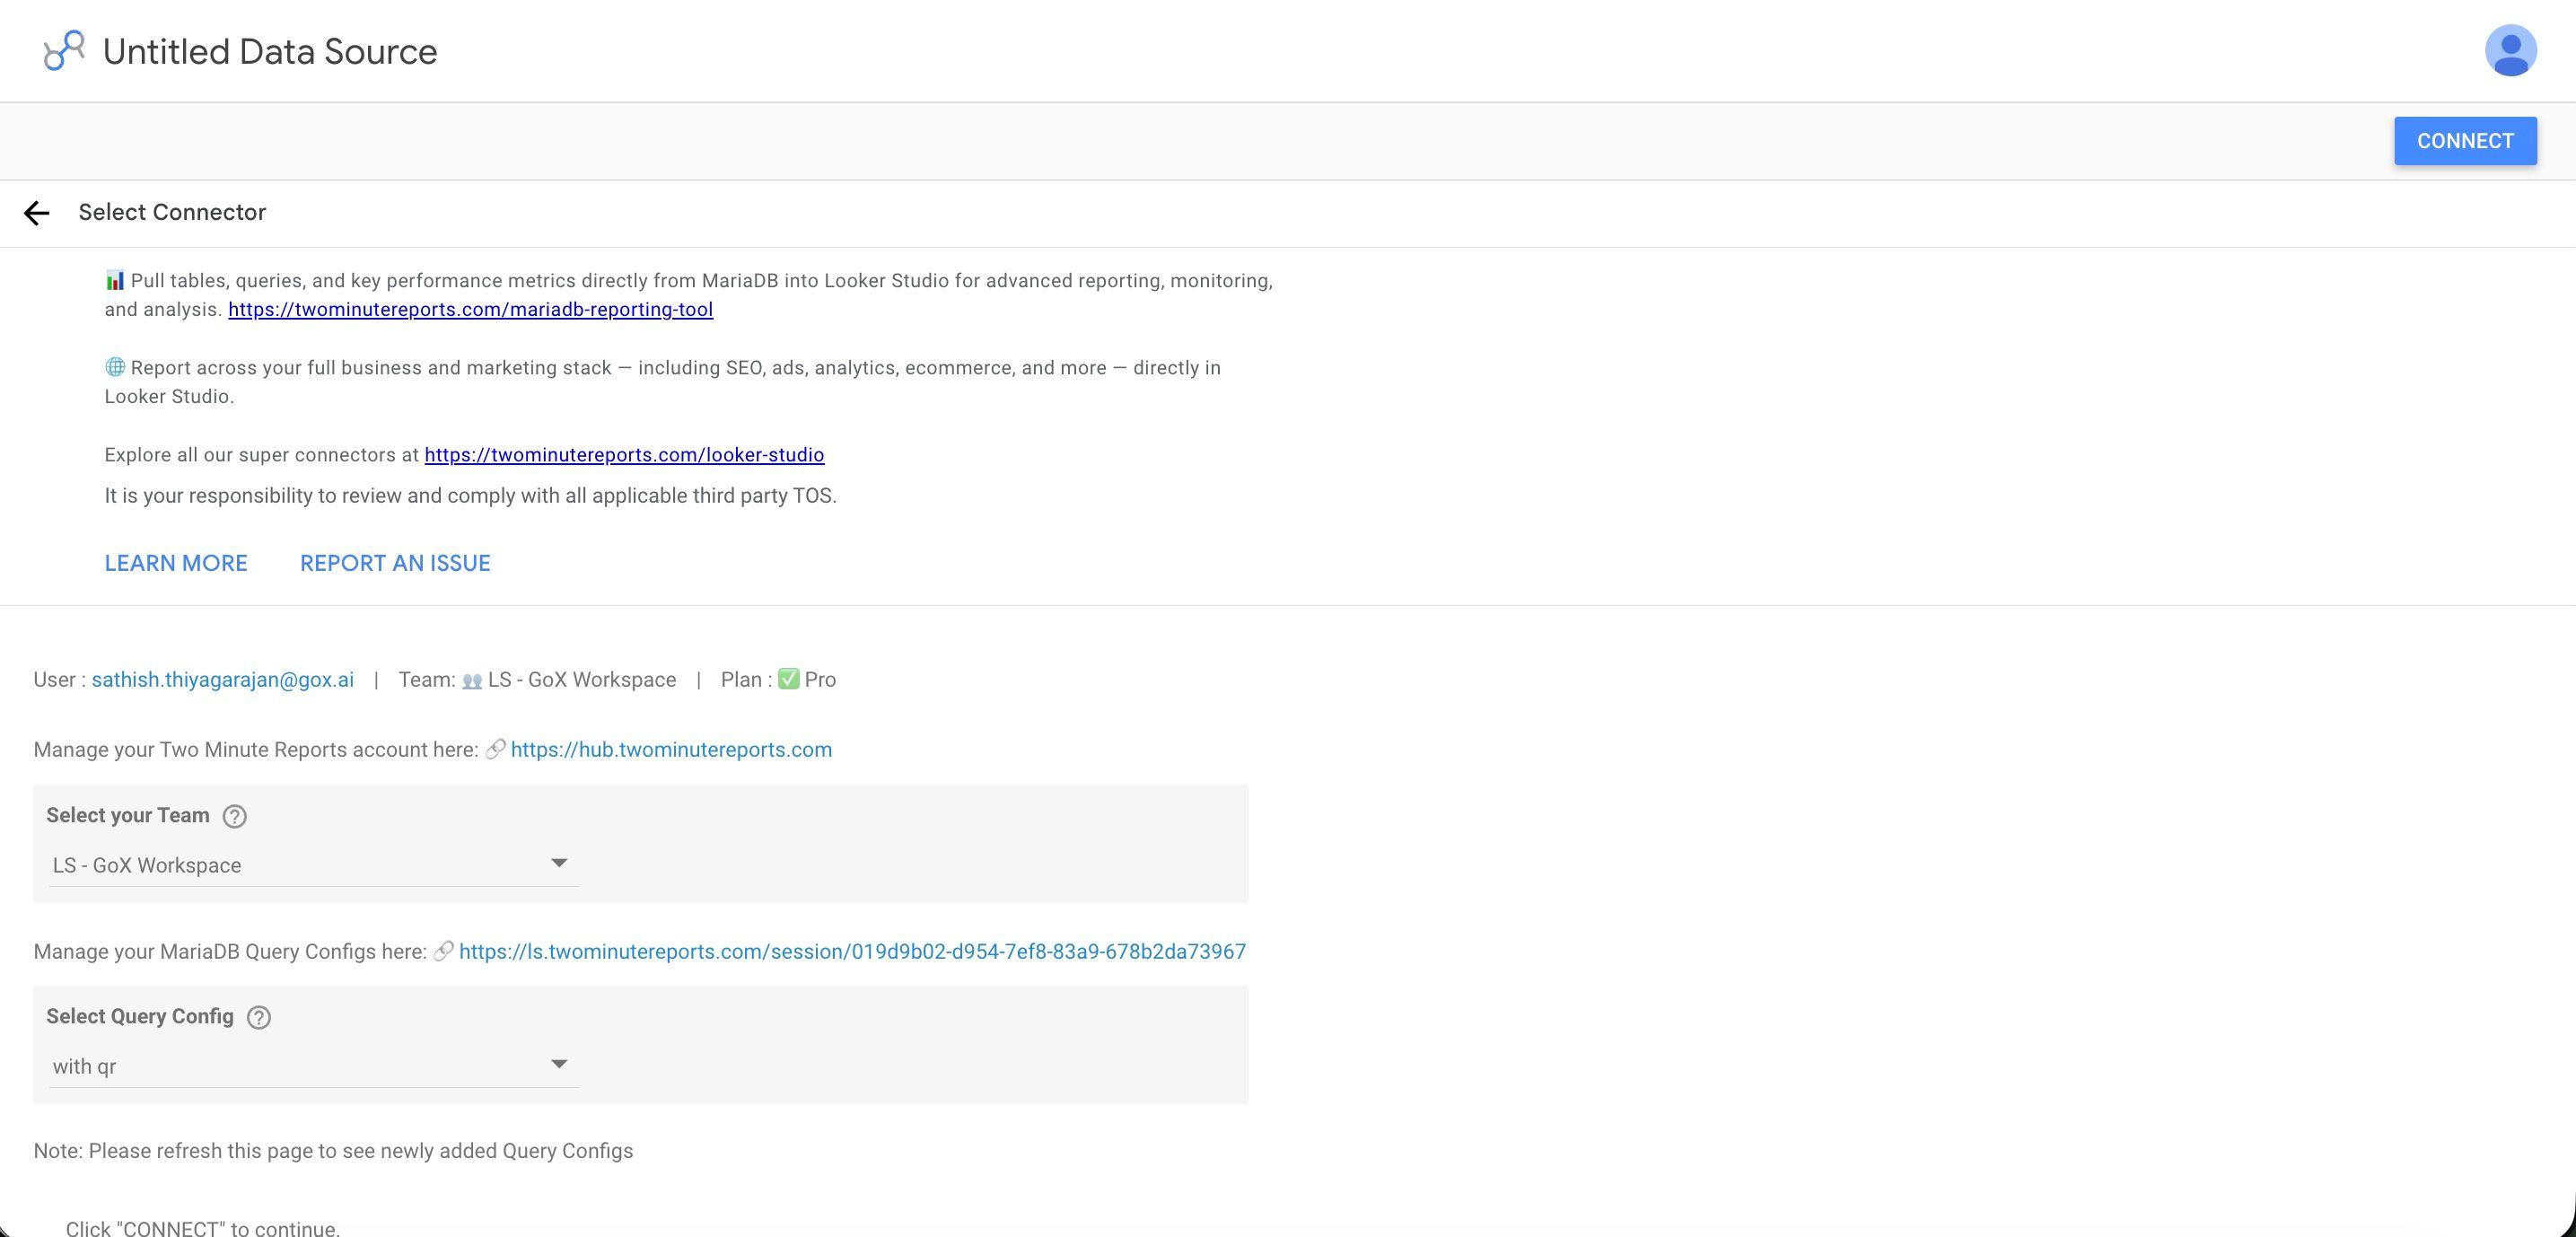Expand the LS - GoX Workspace dropdown arrow
The image size is (2576, 1237).
560,861
